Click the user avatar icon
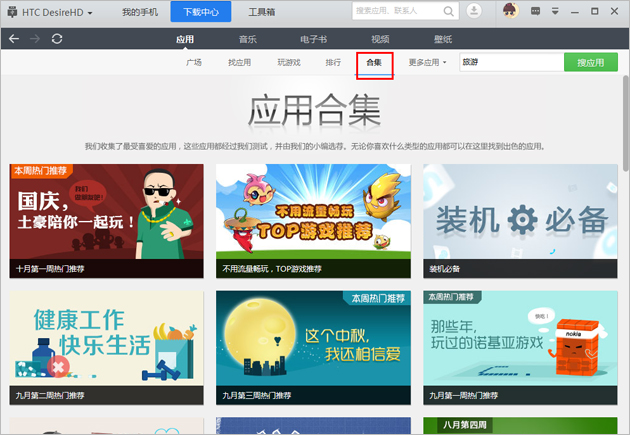 tap(511, 11)
